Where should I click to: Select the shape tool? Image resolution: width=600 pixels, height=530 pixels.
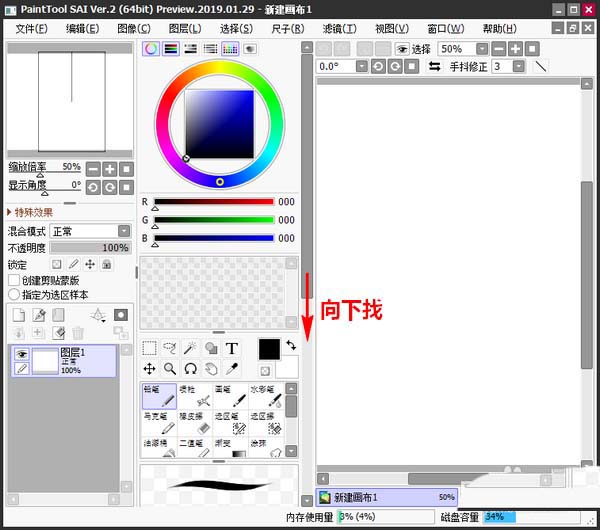click(x=211, y=348)
